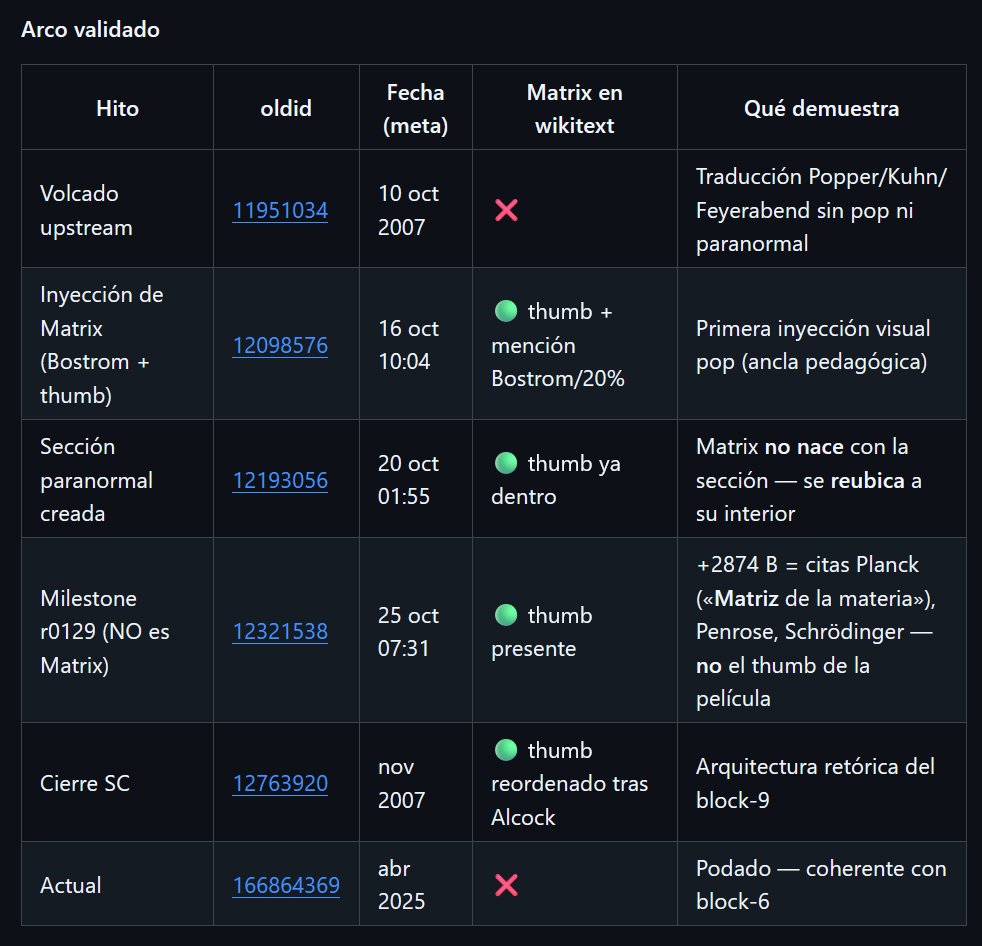Screen dimensions: 982x946
Task: Click green circle beside 'thumb presente'
Action: click(506, 615)
